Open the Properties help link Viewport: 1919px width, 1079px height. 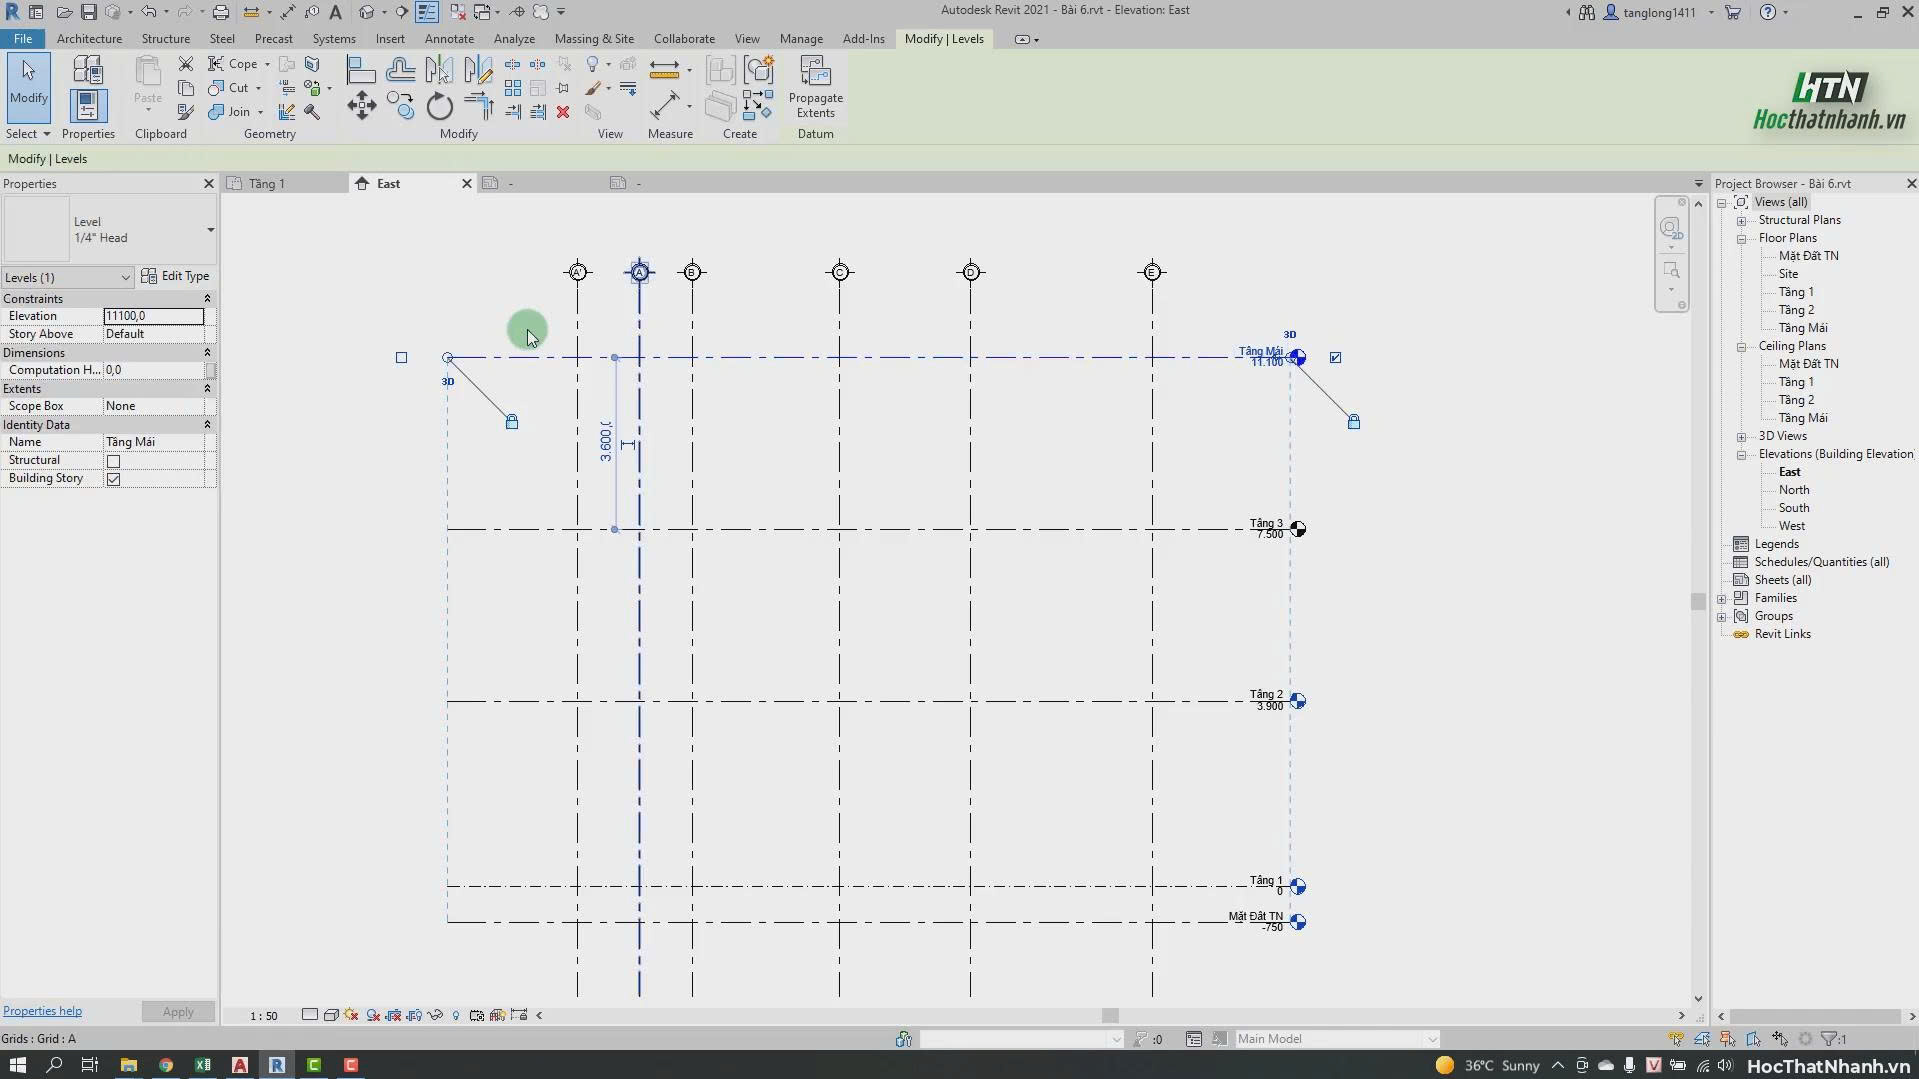click(x=42, y=1011)
